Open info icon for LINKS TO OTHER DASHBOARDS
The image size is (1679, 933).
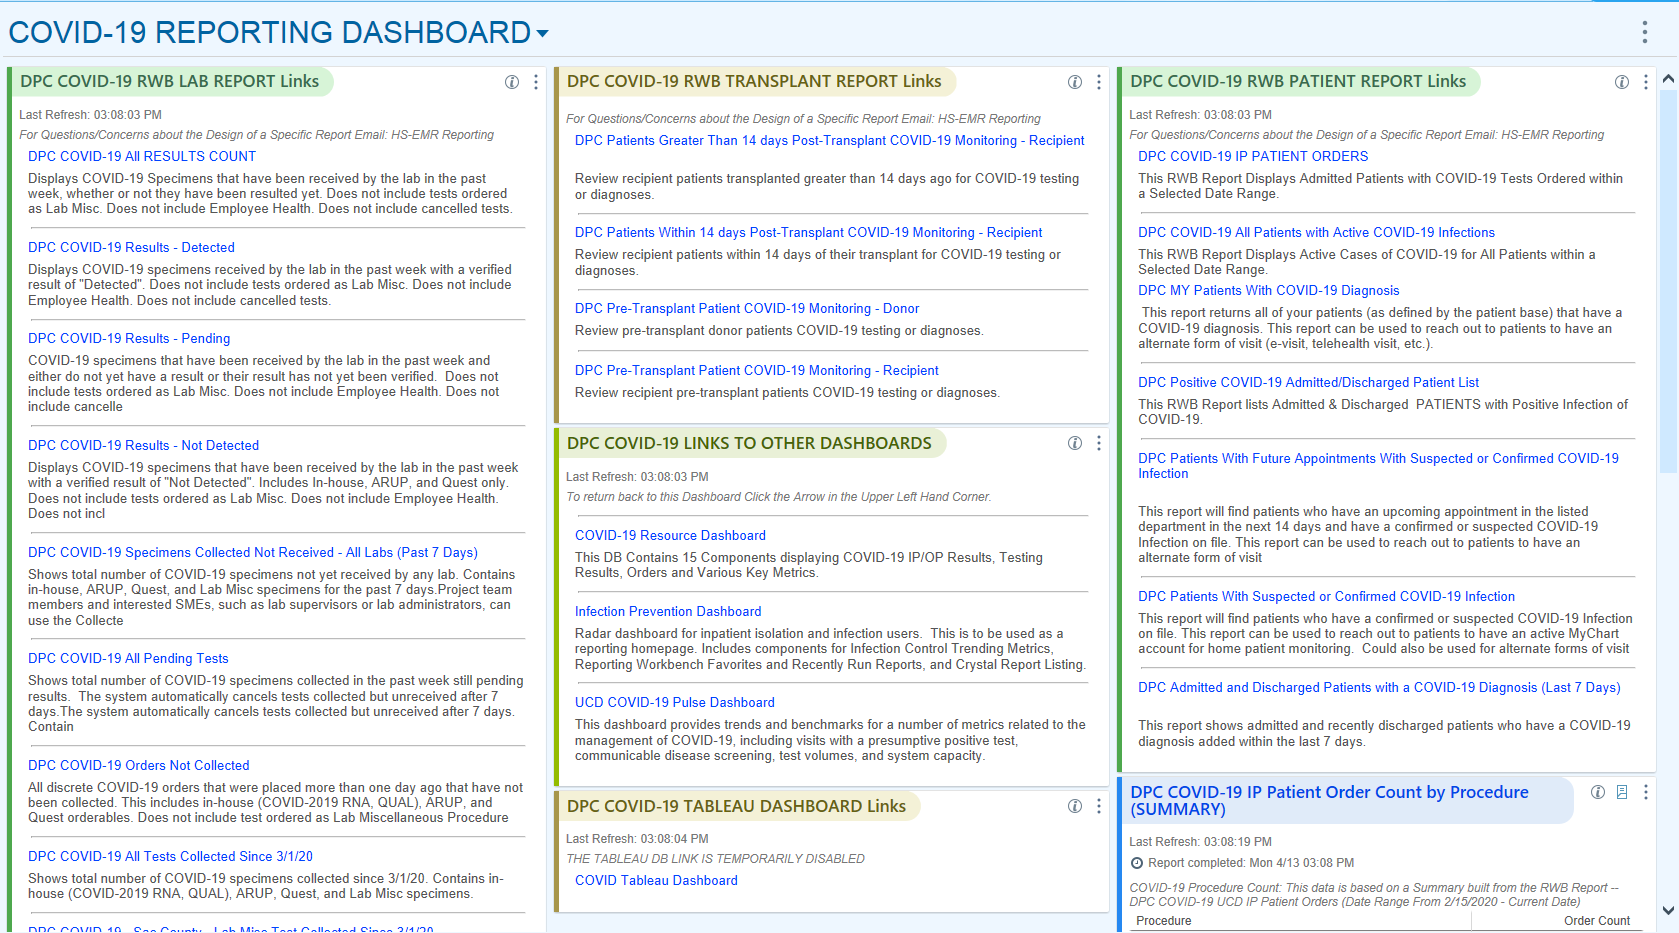[x=1075, y=443]
